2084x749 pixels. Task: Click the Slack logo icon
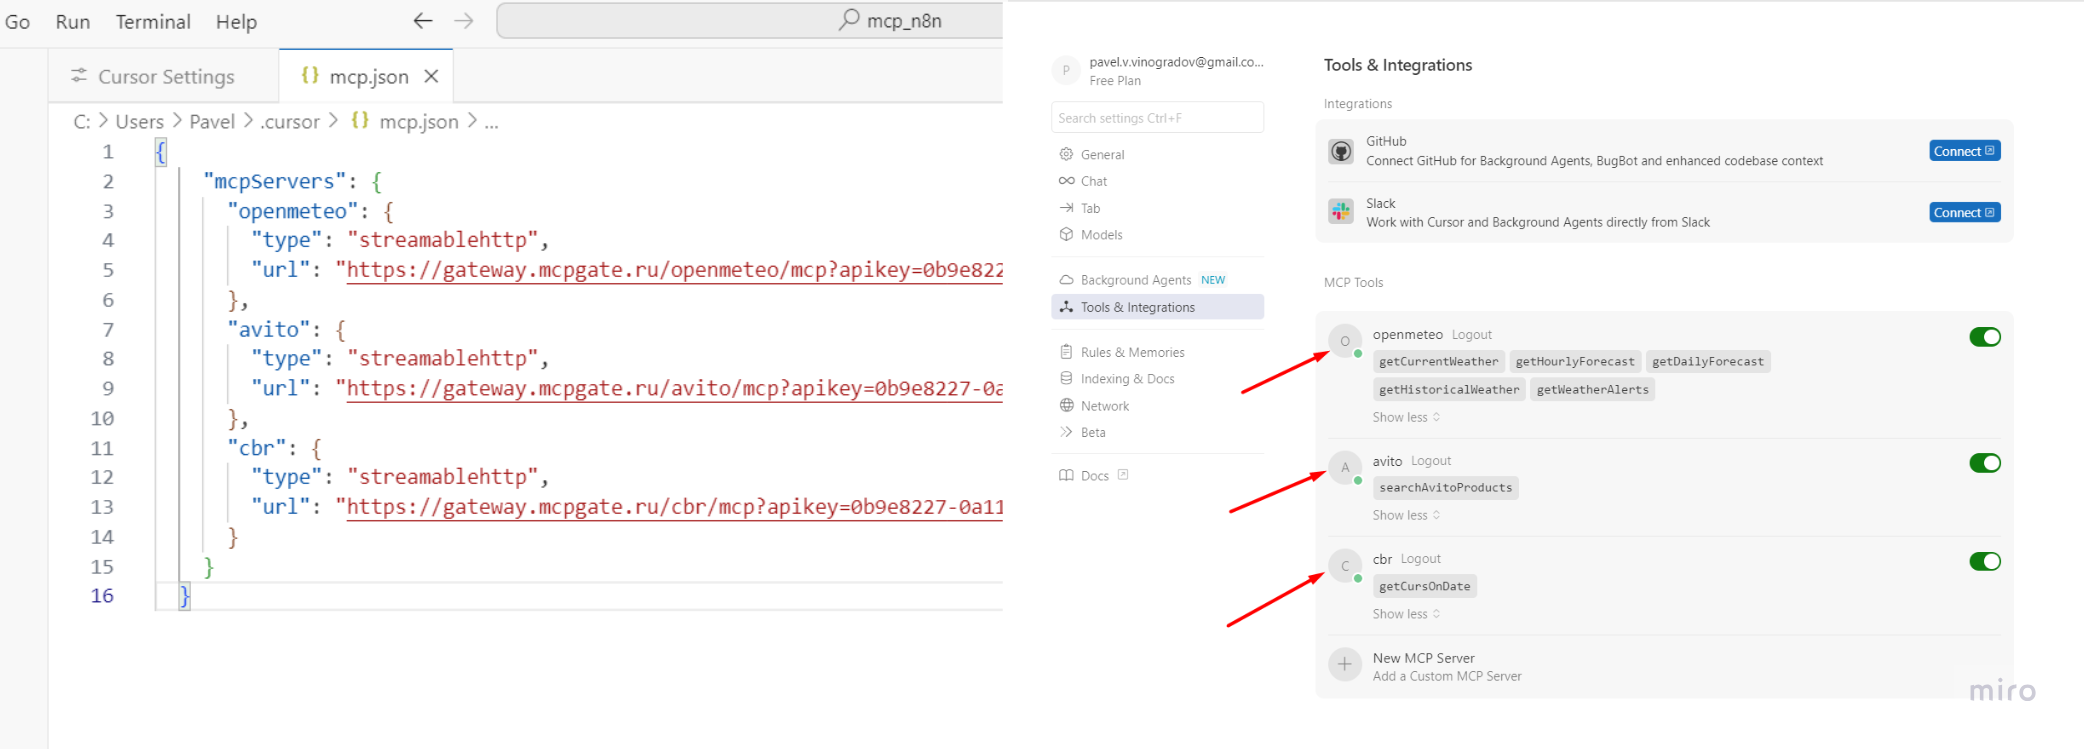tap(1341, 211)
